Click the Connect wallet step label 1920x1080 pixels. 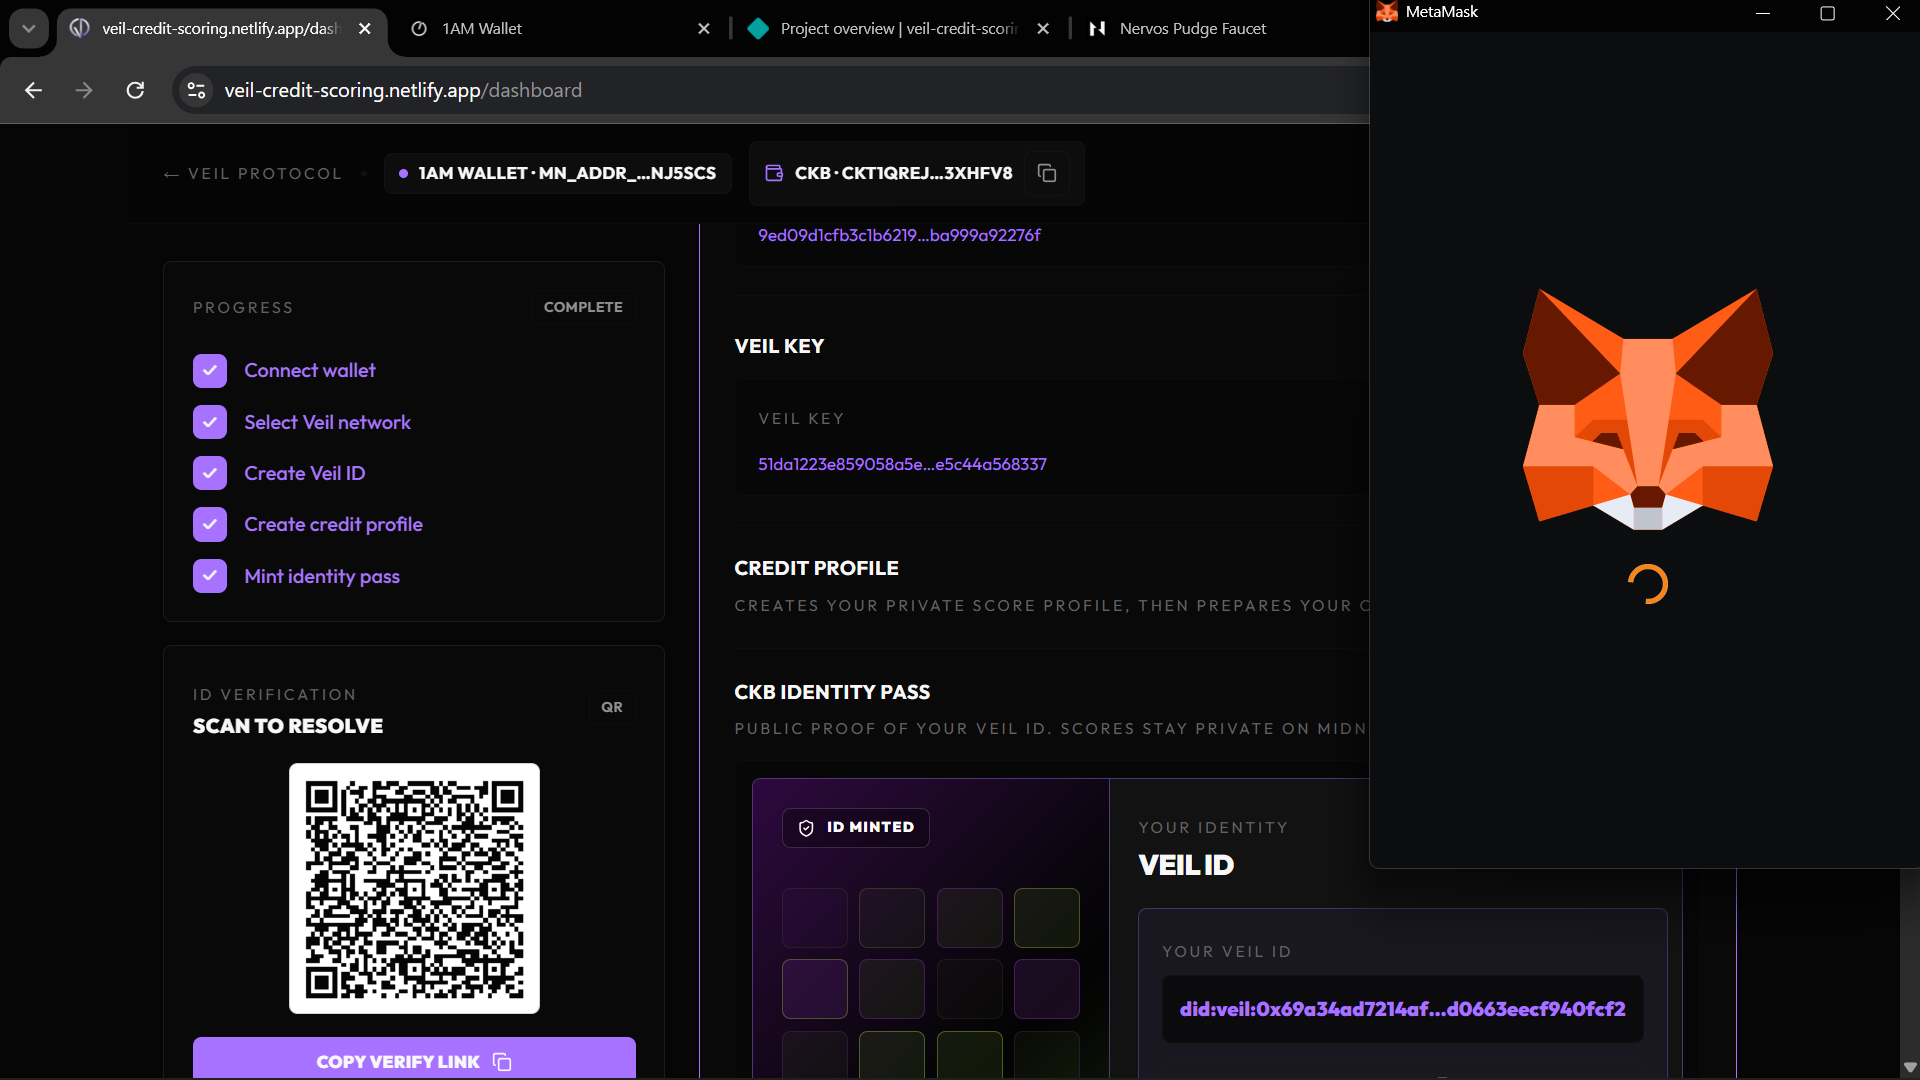point(310,371)
